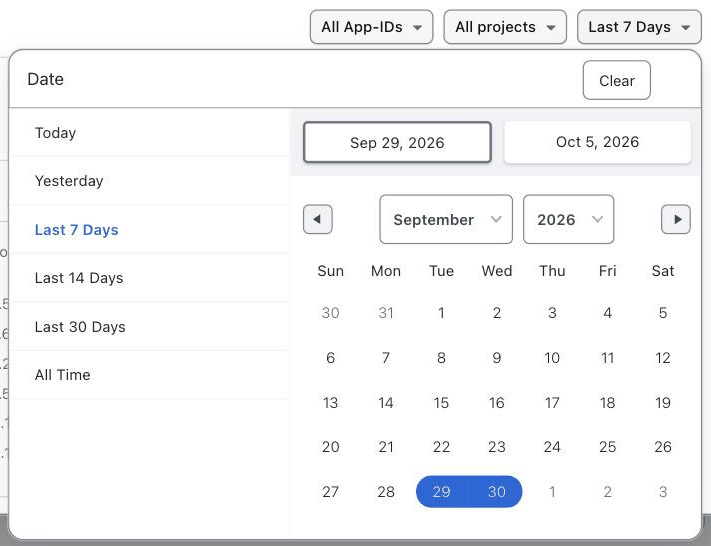Choose the Last 7 Days preset
Viewport: 711px width, 546px height.
[x=150, y=229]
